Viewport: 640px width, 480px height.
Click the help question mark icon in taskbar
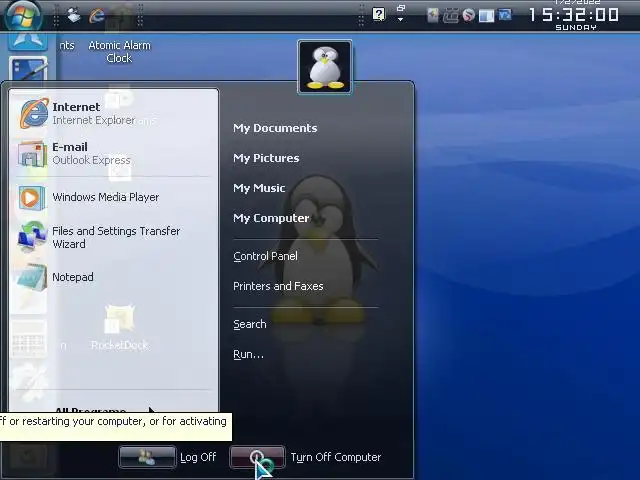pyautogui.click(x=379, y=15)
